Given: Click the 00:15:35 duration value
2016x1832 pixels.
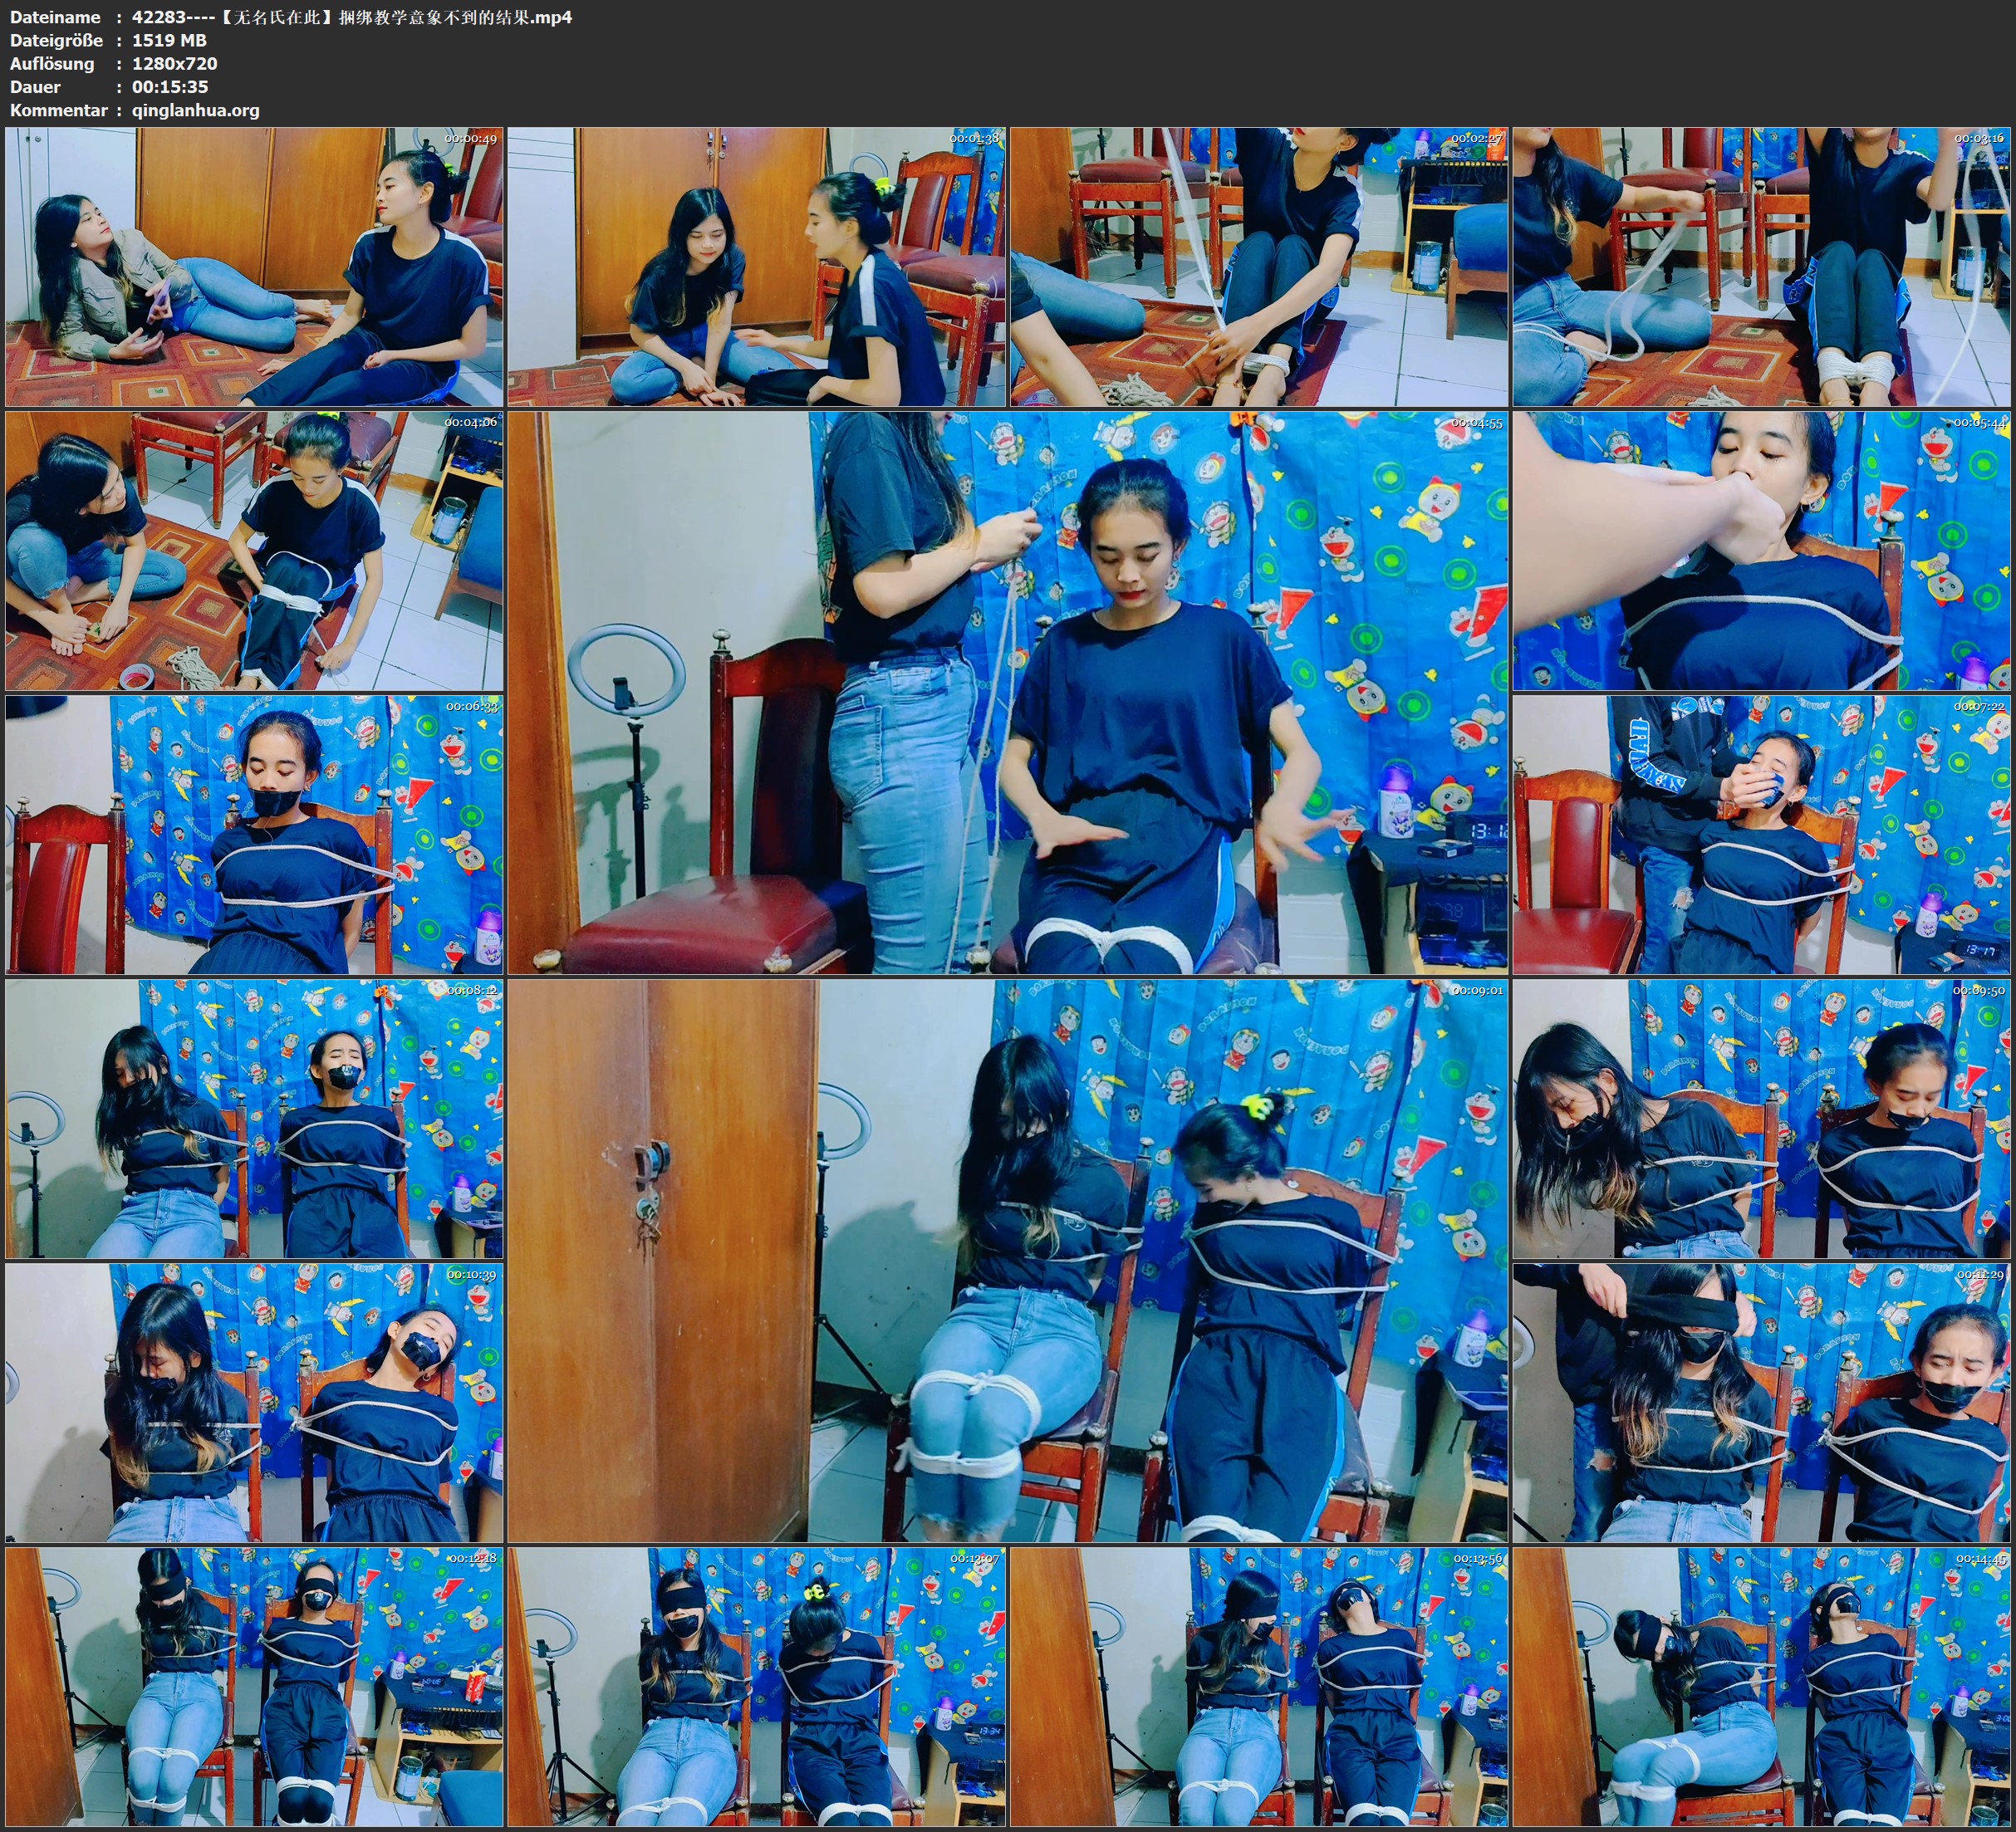Looking at the screenshot, I should pos(170,87).
